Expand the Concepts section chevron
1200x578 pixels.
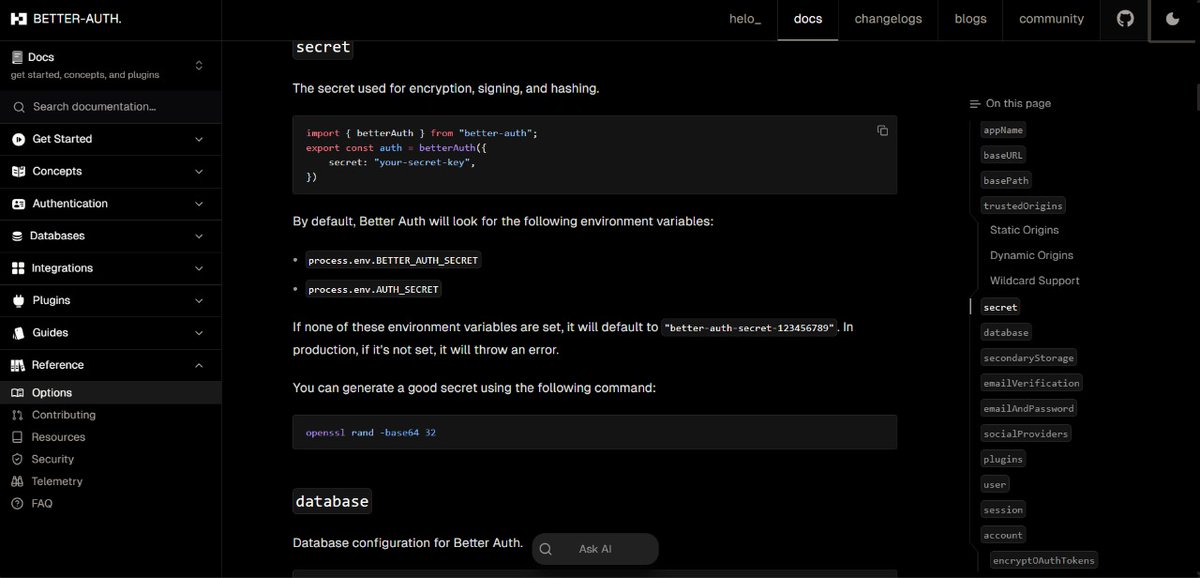point(199,171)
